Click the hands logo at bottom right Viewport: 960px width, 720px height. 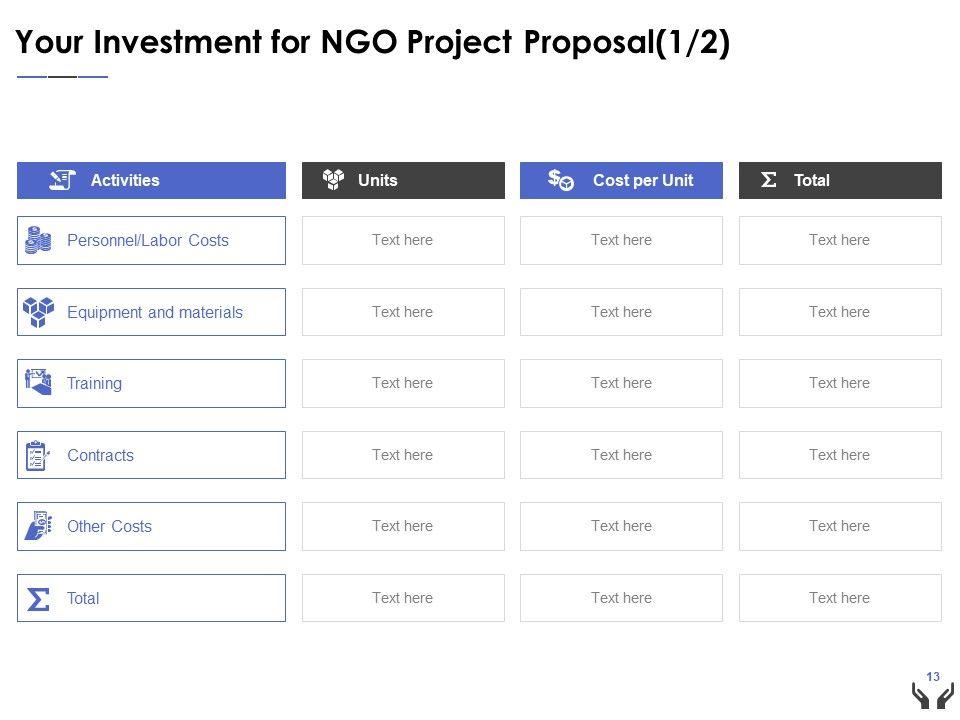(932, 696)
